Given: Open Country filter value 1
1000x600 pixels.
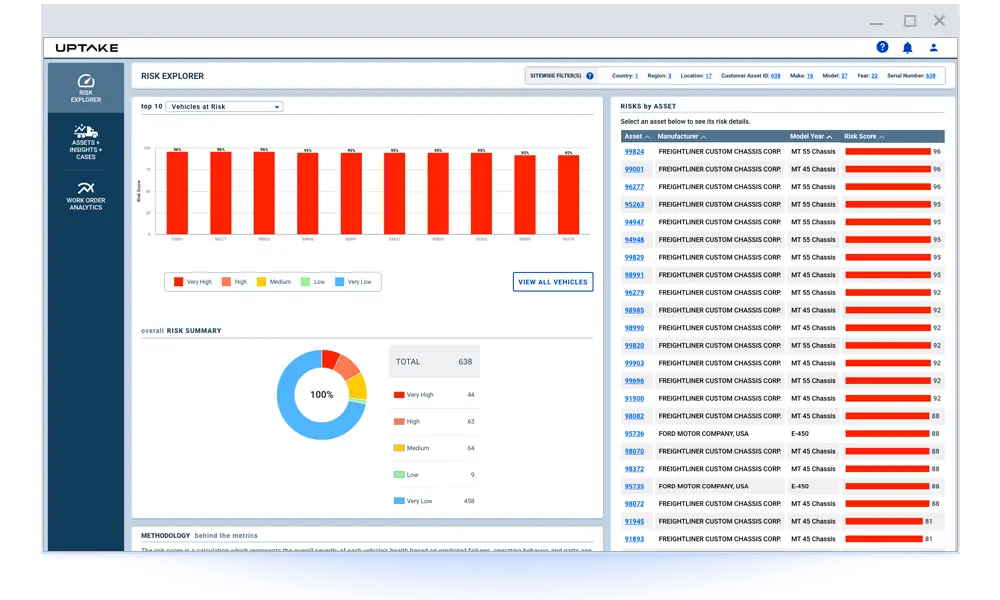Looking at the screenshot, I should point(636,76).
